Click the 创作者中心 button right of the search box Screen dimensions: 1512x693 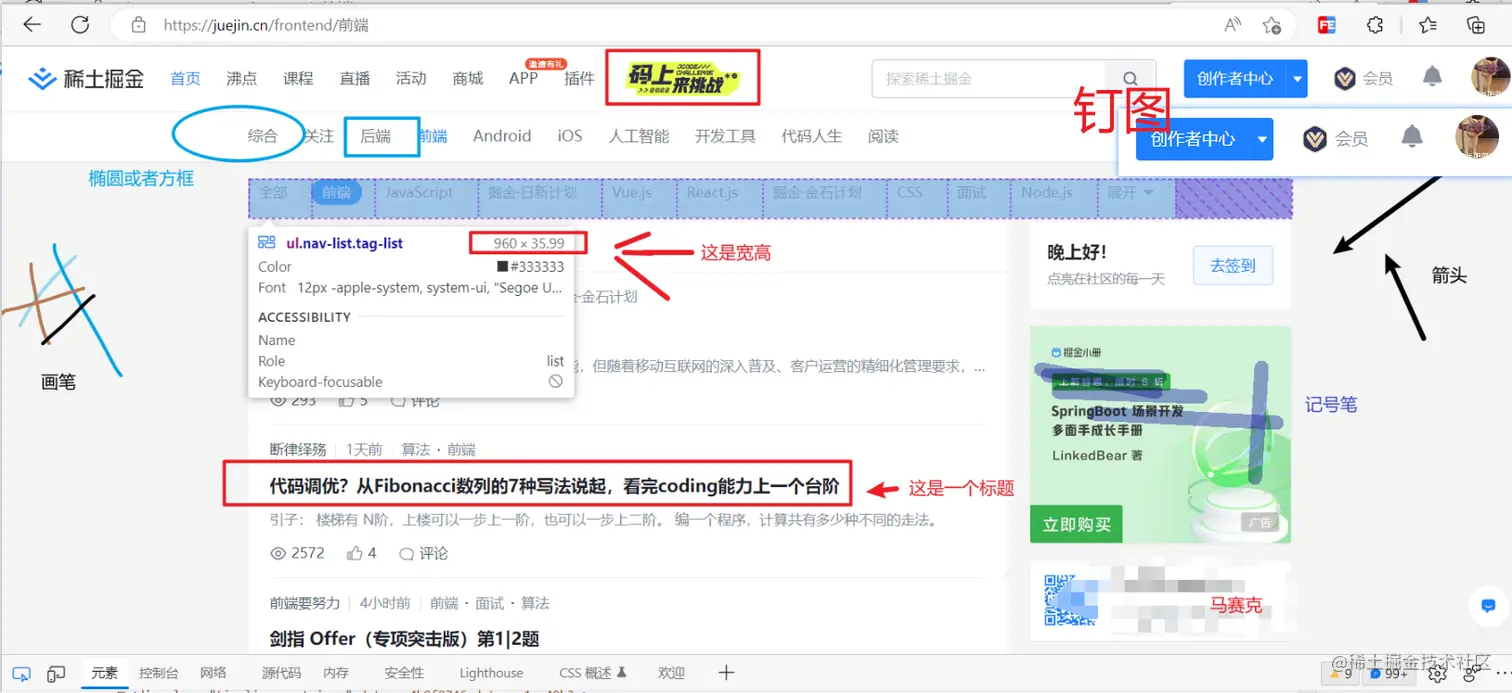click(x=1235, y=78)
